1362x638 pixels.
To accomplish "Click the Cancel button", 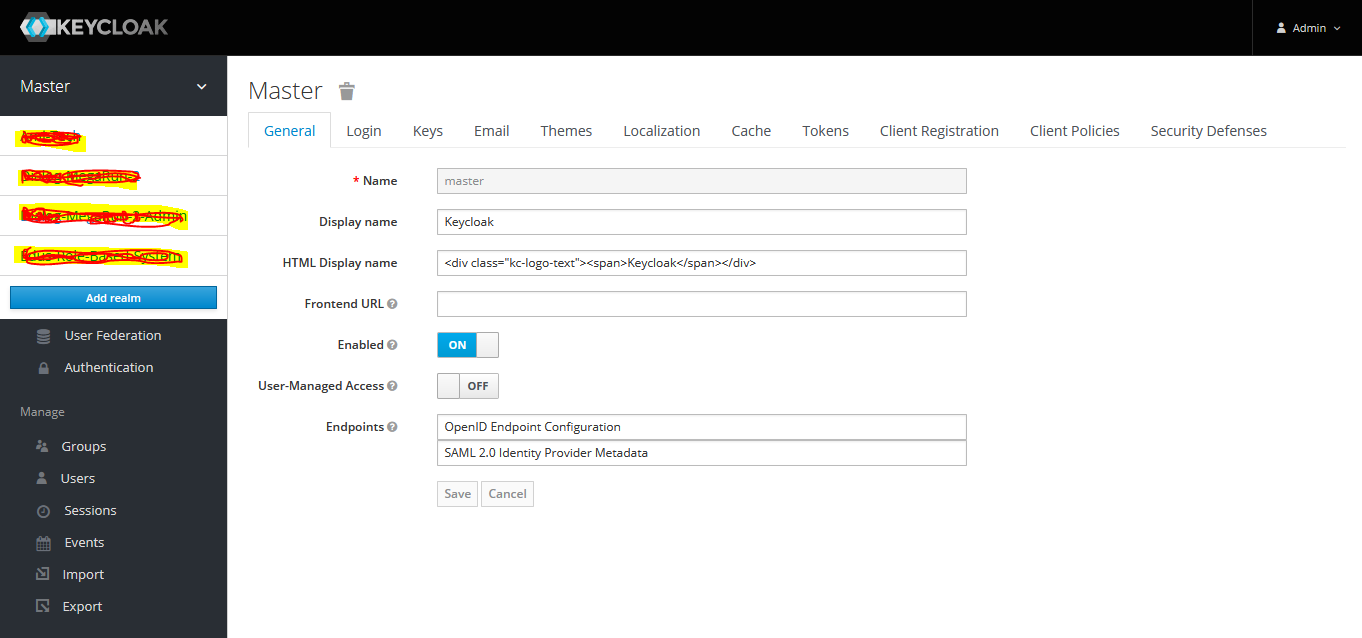I will point(507,494).
